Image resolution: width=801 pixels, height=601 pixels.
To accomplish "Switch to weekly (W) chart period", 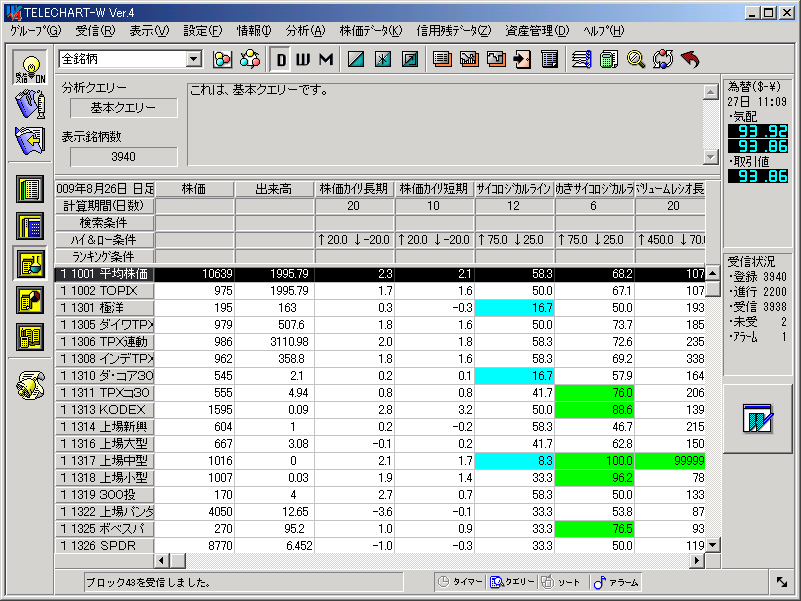I will [x=303, y=60].
